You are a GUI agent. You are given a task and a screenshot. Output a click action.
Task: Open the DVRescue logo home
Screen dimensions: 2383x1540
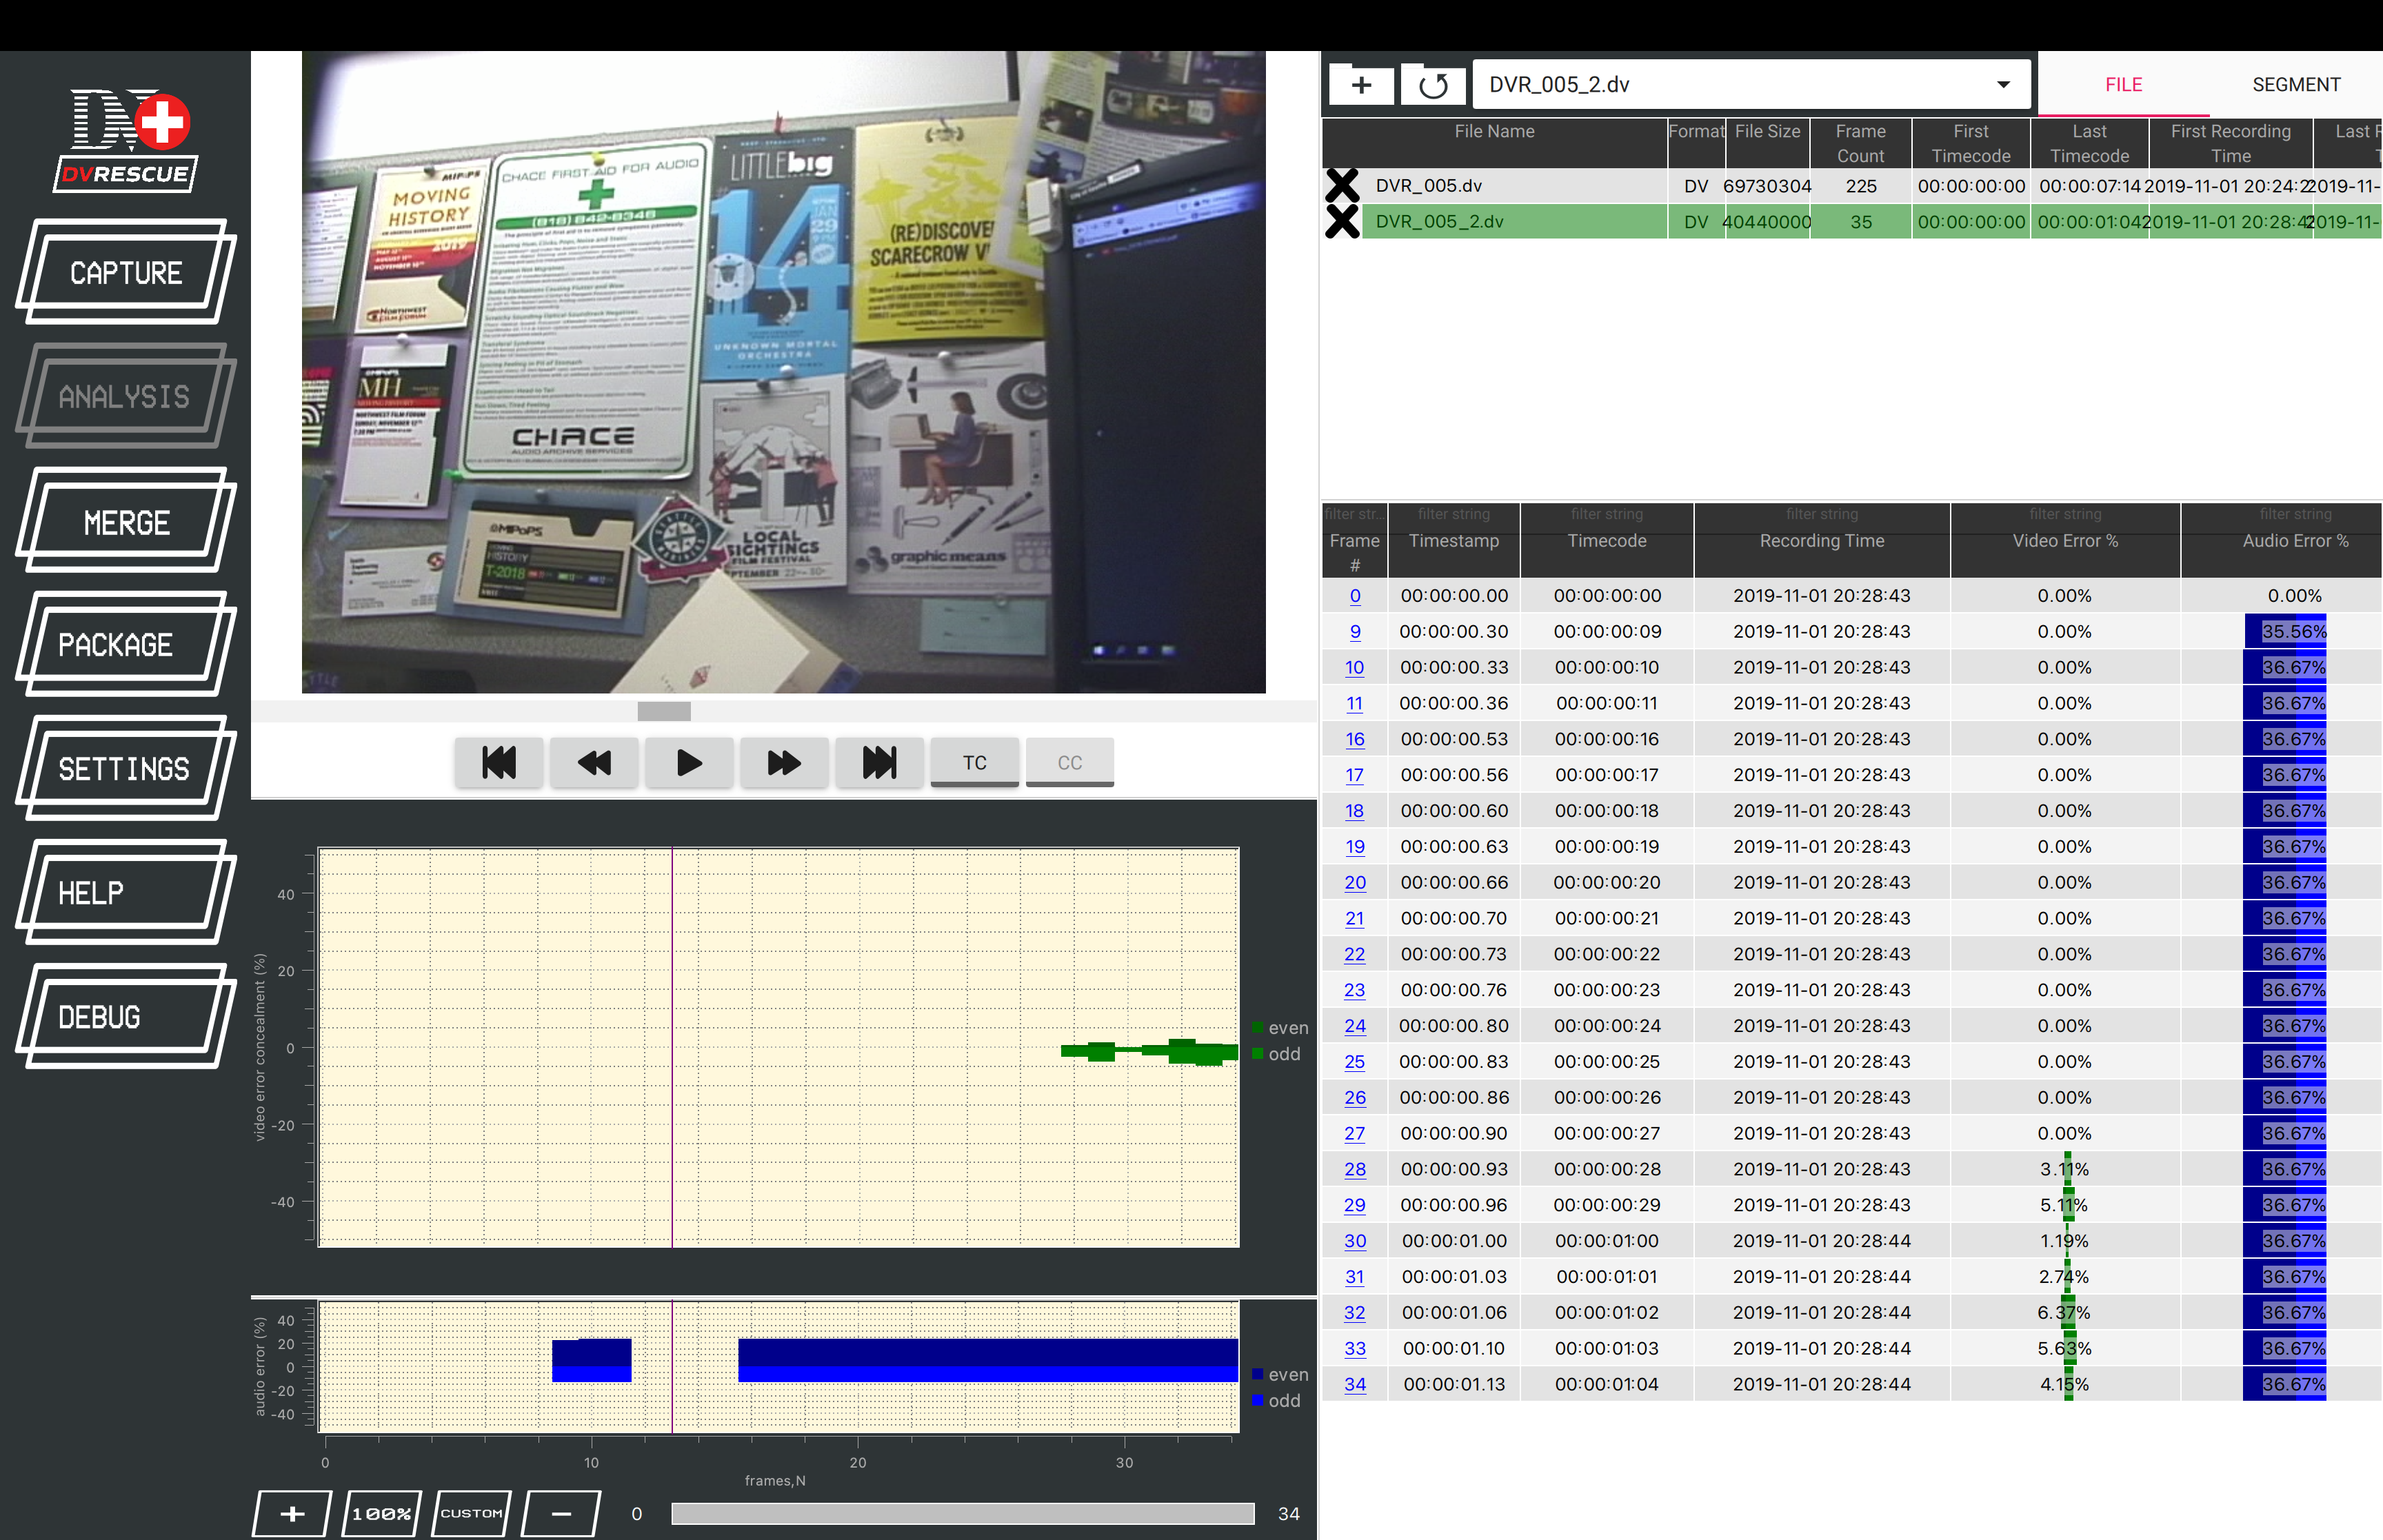point(126,140)
